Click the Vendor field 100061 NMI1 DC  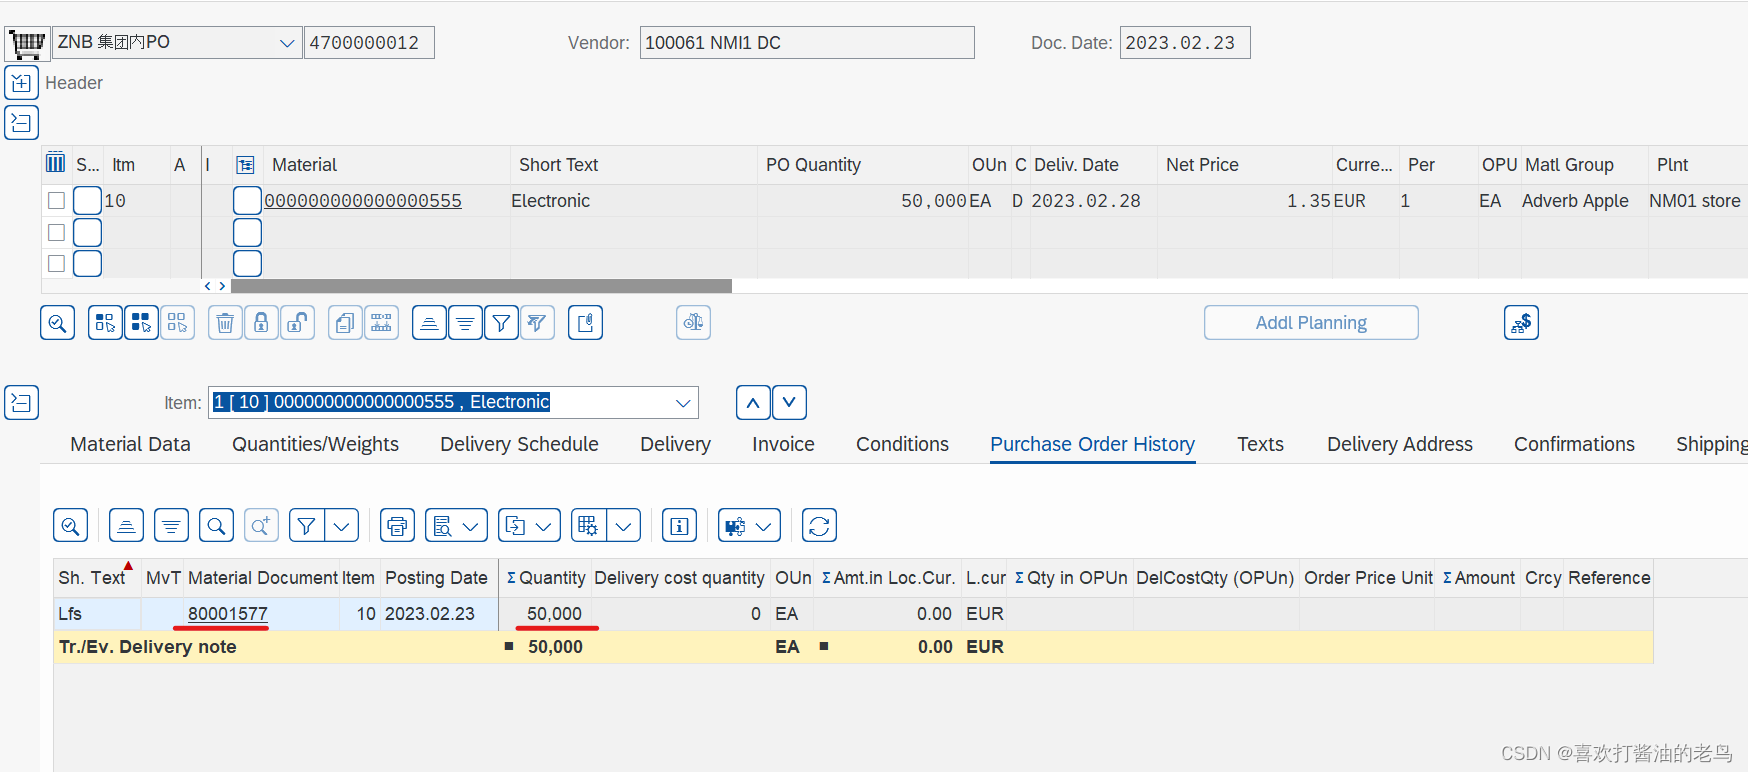click(x=807, y=43)
